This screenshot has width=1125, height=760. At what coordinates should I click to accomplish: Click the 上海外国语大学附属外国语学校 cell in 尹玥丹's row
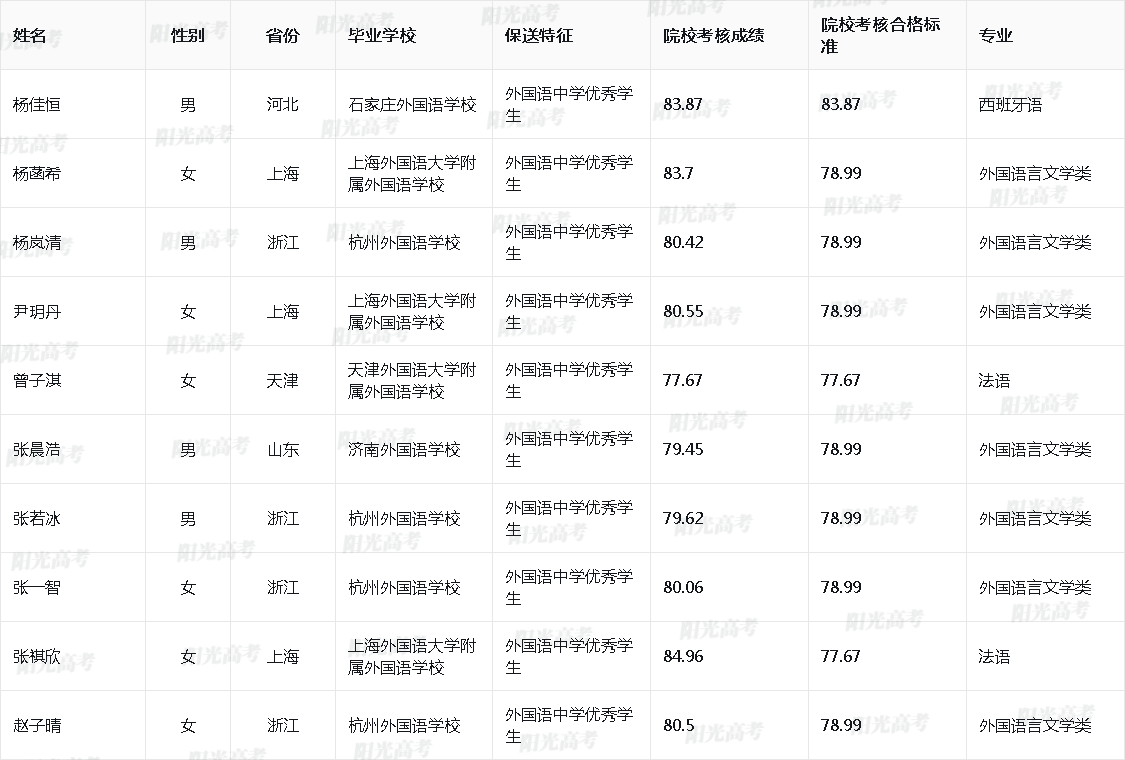click(412, 311)
